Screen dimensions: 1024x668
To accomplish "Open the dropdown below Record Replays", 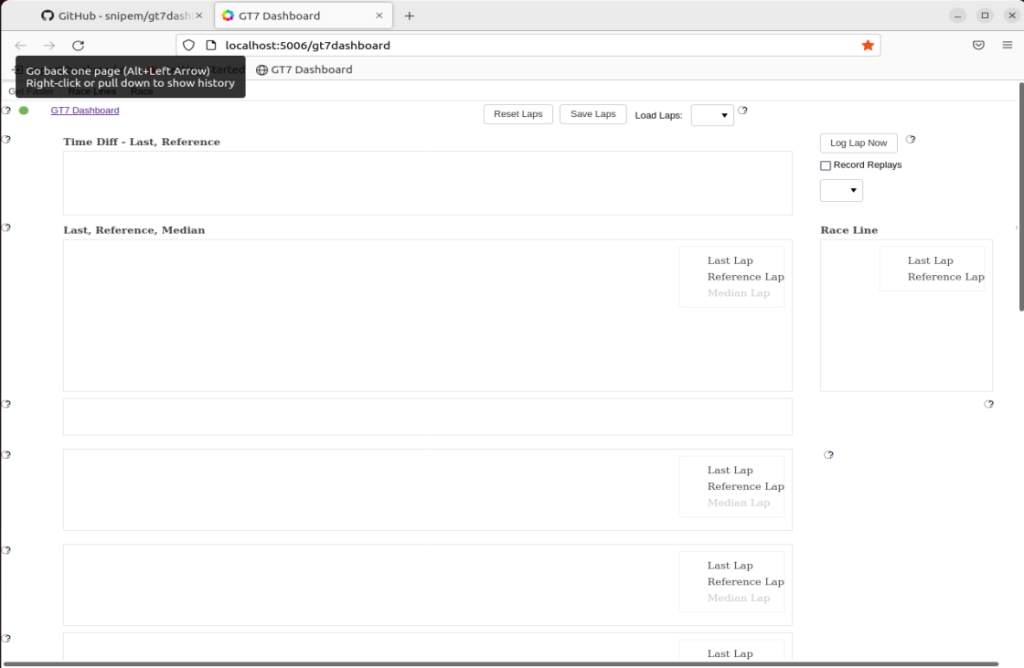I will click(x=841, y=190).
